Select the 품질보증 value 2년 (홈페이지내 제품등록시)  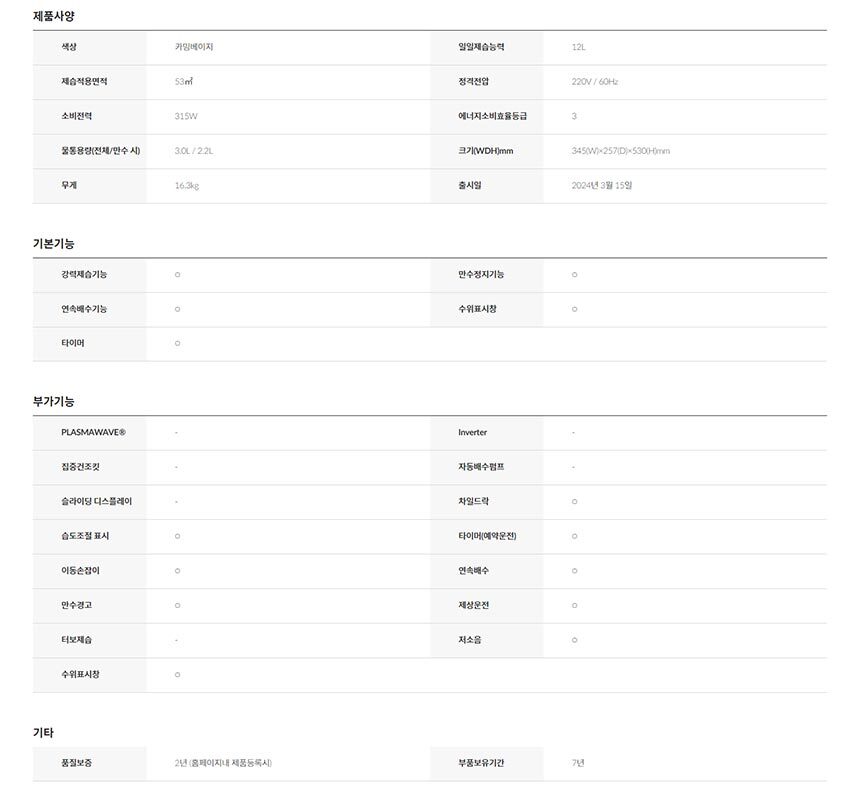tap(223, 763)
